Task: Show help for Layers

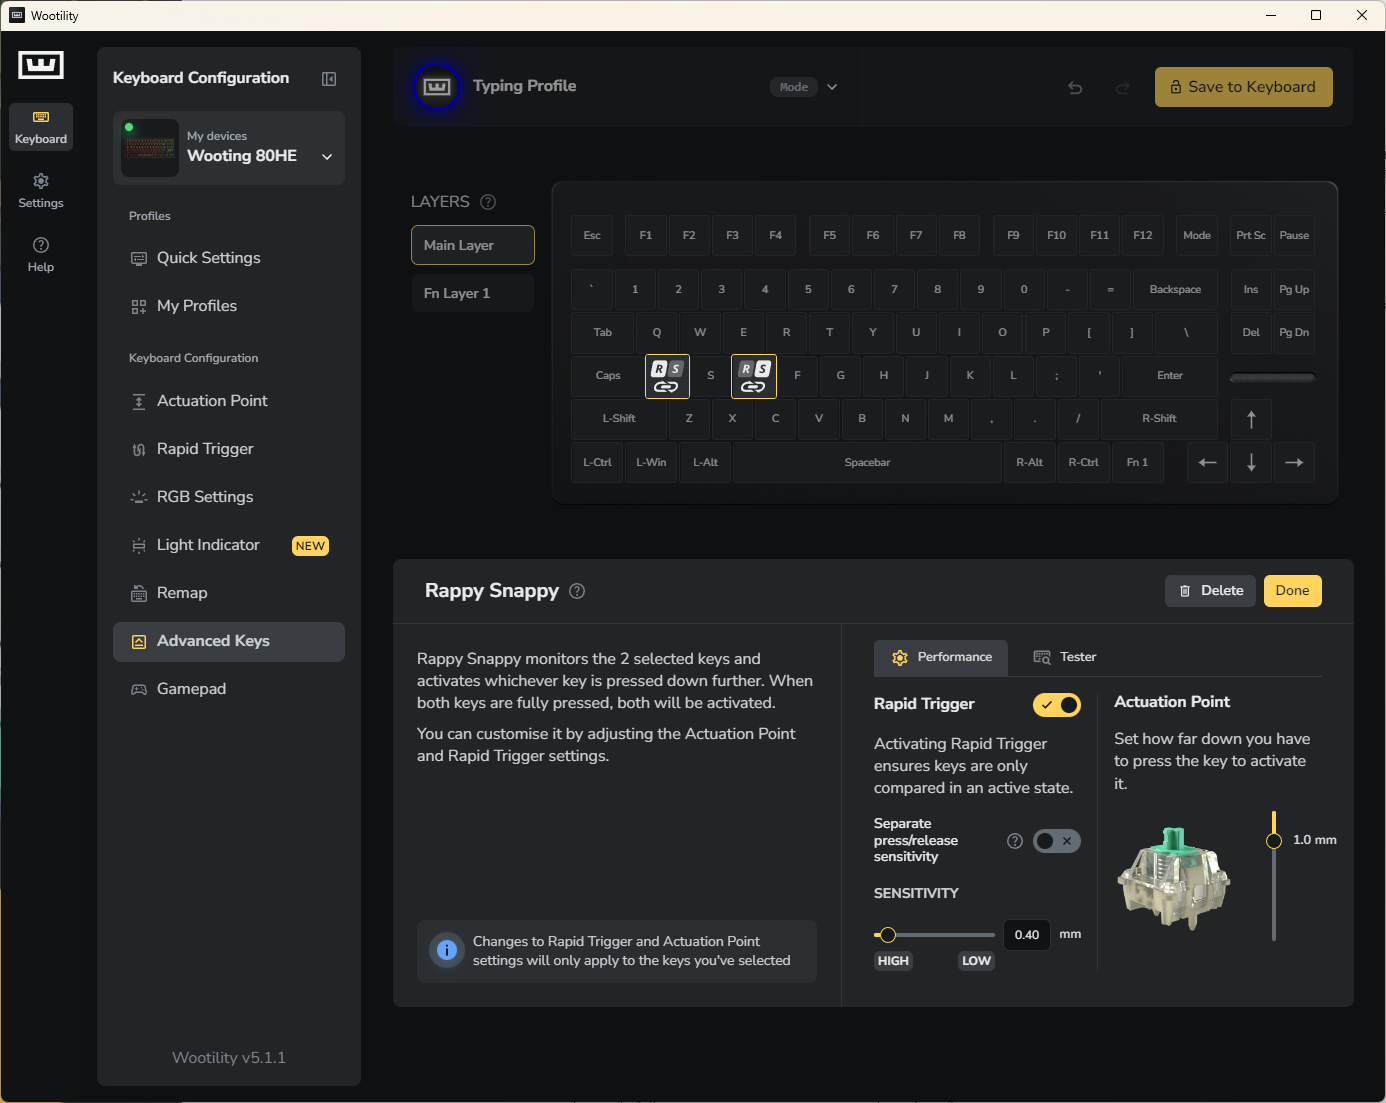Action: point(488,202)
